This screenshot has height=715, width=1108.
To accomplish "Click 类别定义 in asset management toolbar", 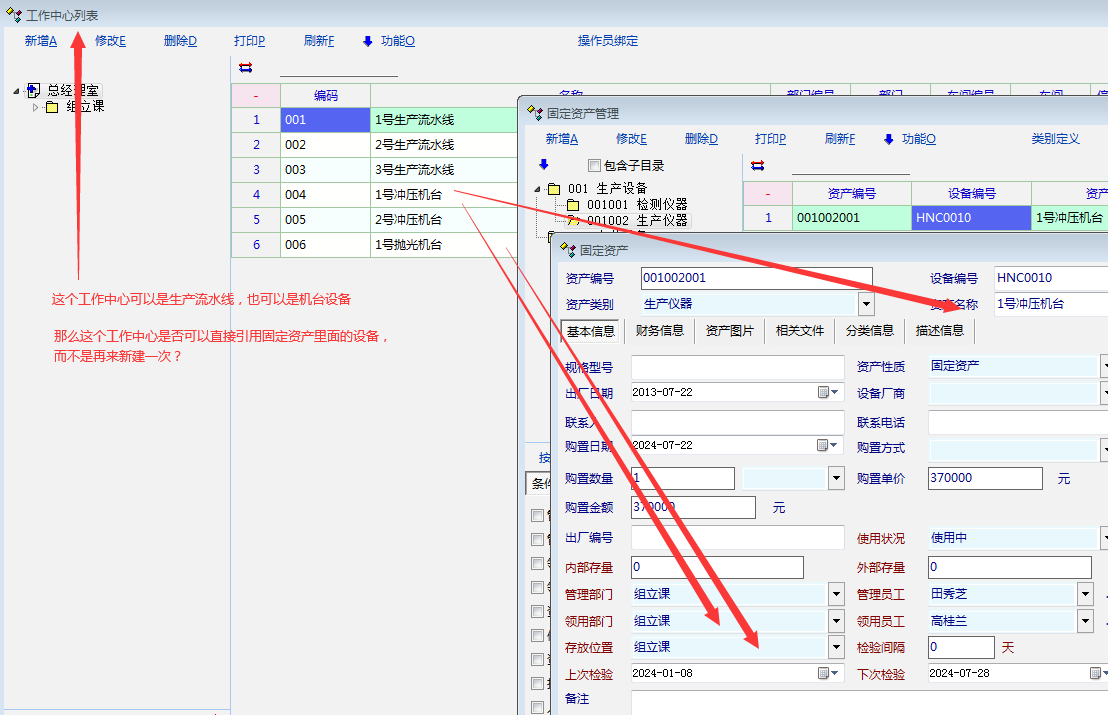I will [1055, 139].
